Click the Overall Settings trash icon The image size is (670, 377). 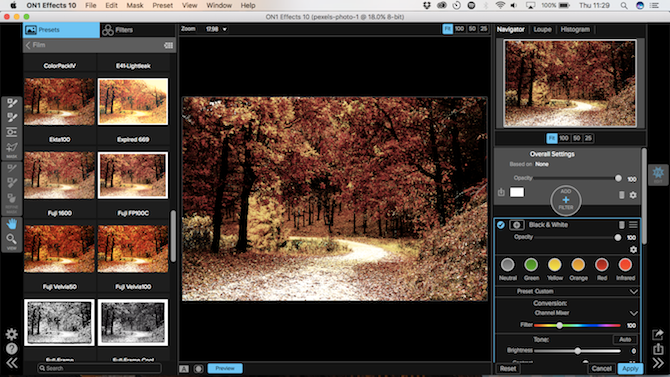pyautogui.click(x=622, y=195)
